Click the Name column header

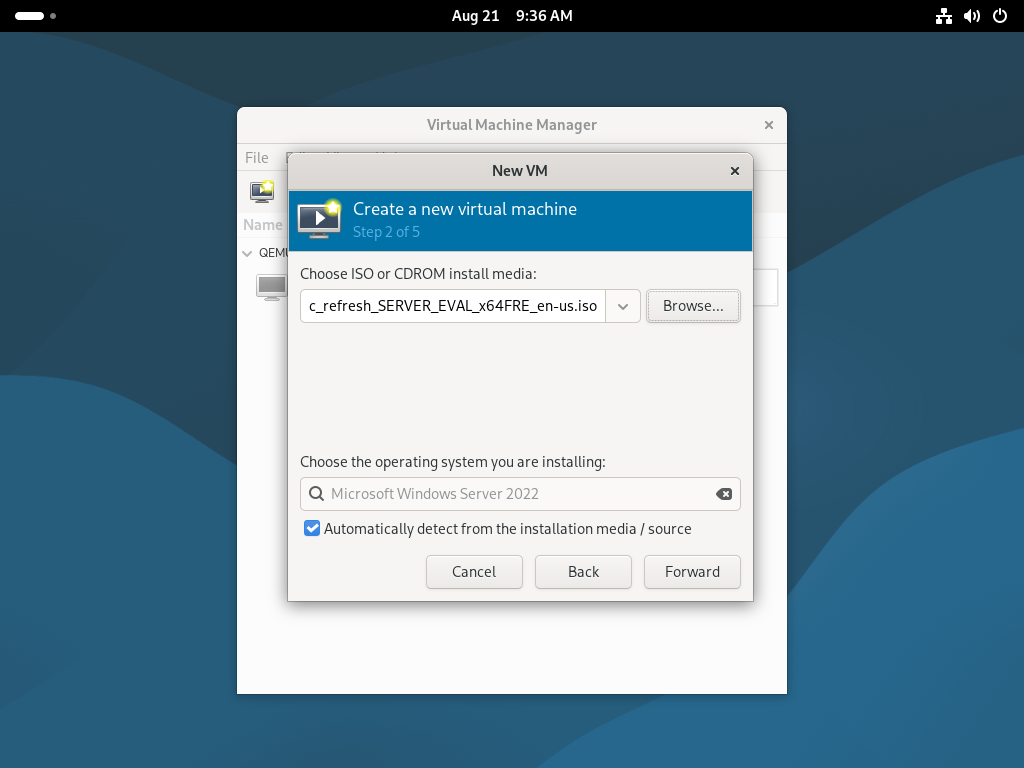[x=263, y=225]
